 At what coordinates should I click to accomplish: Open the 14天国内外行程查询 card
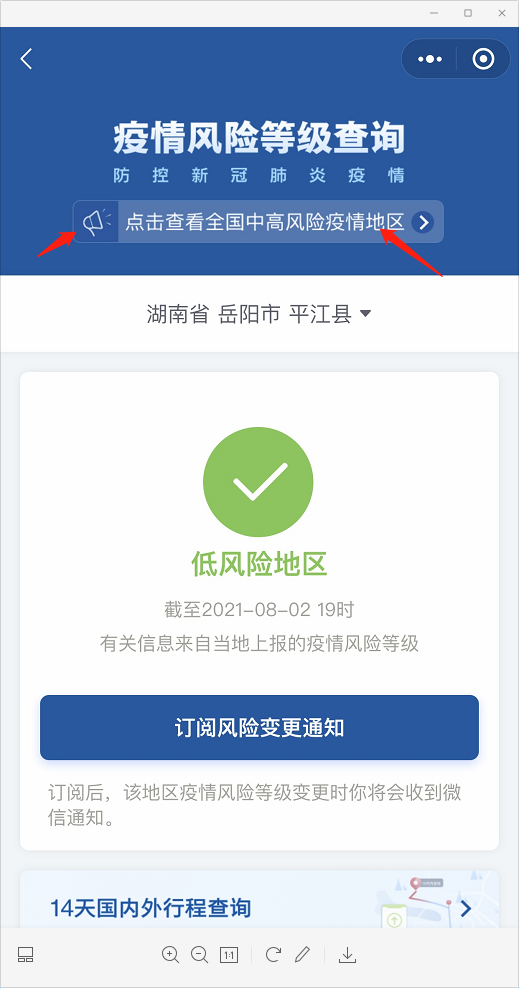[x=260, y=900]
